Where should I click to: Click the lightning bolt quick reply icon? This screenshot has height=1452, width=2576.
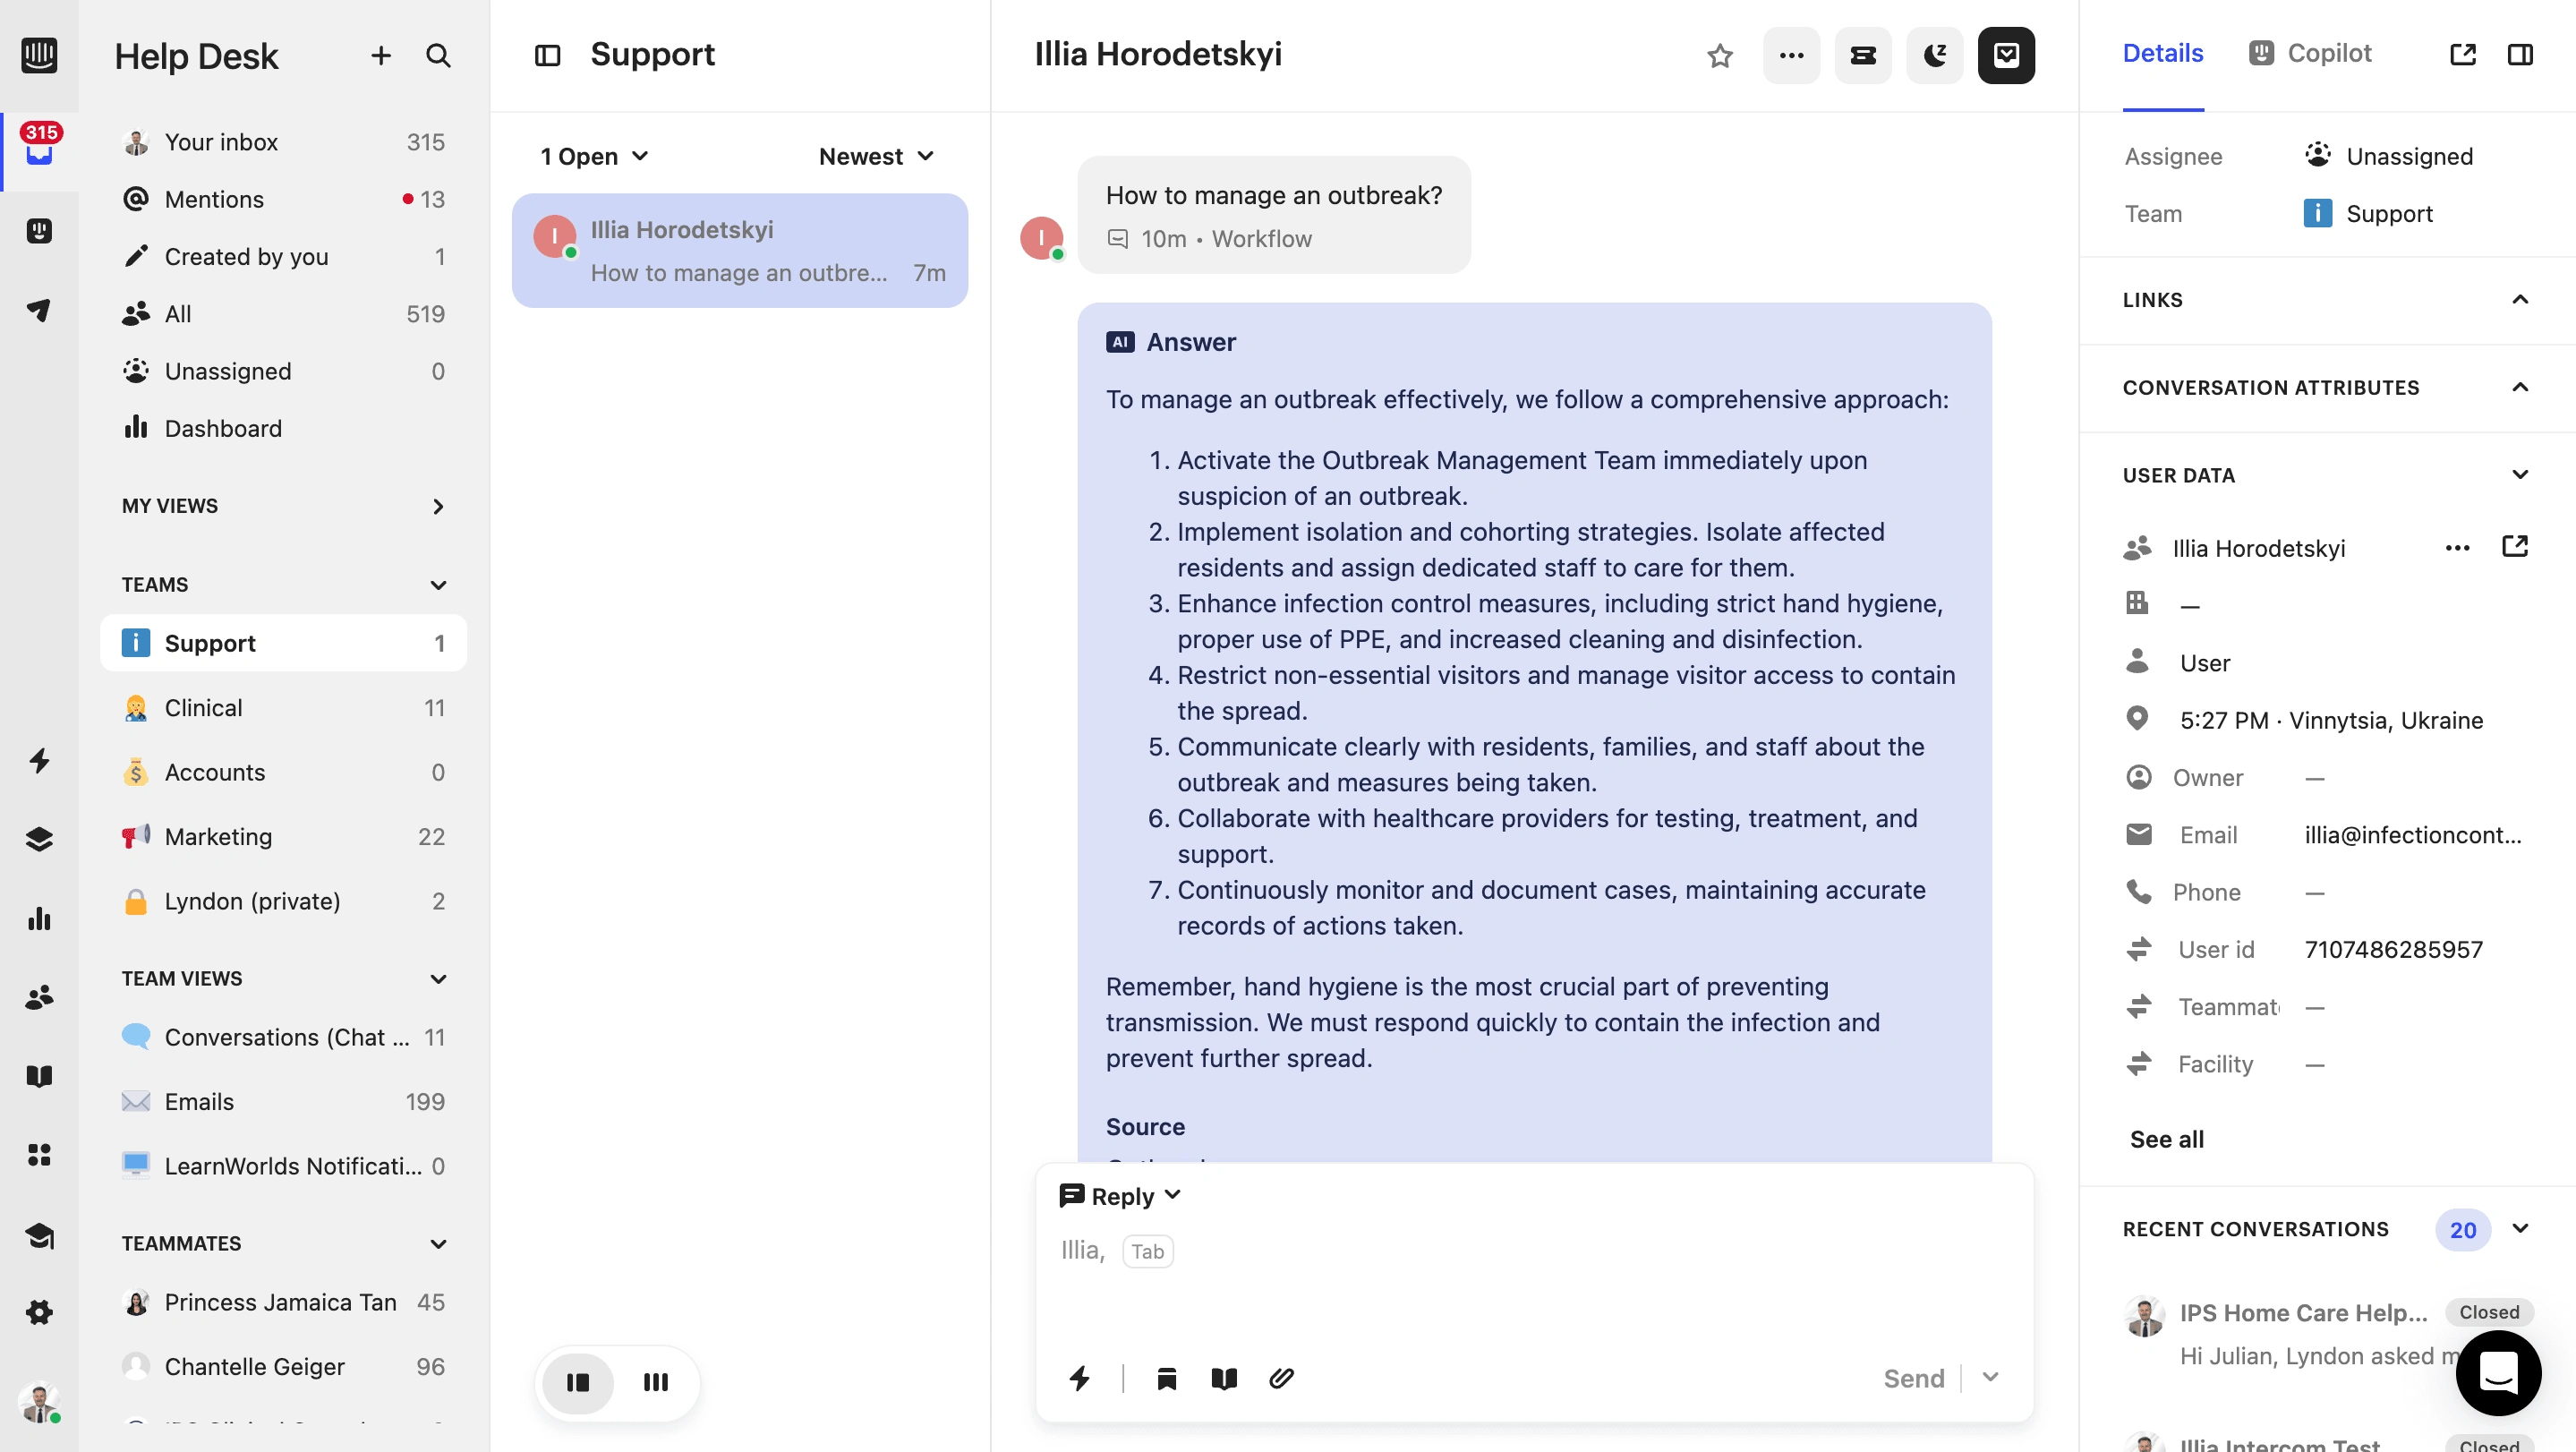tap(1078, 1378)
